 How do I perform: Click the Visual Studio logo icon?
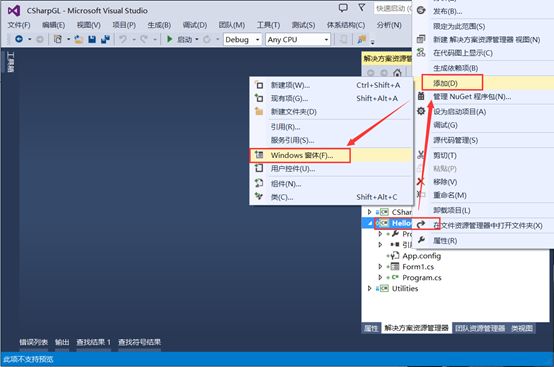(14, 11)
